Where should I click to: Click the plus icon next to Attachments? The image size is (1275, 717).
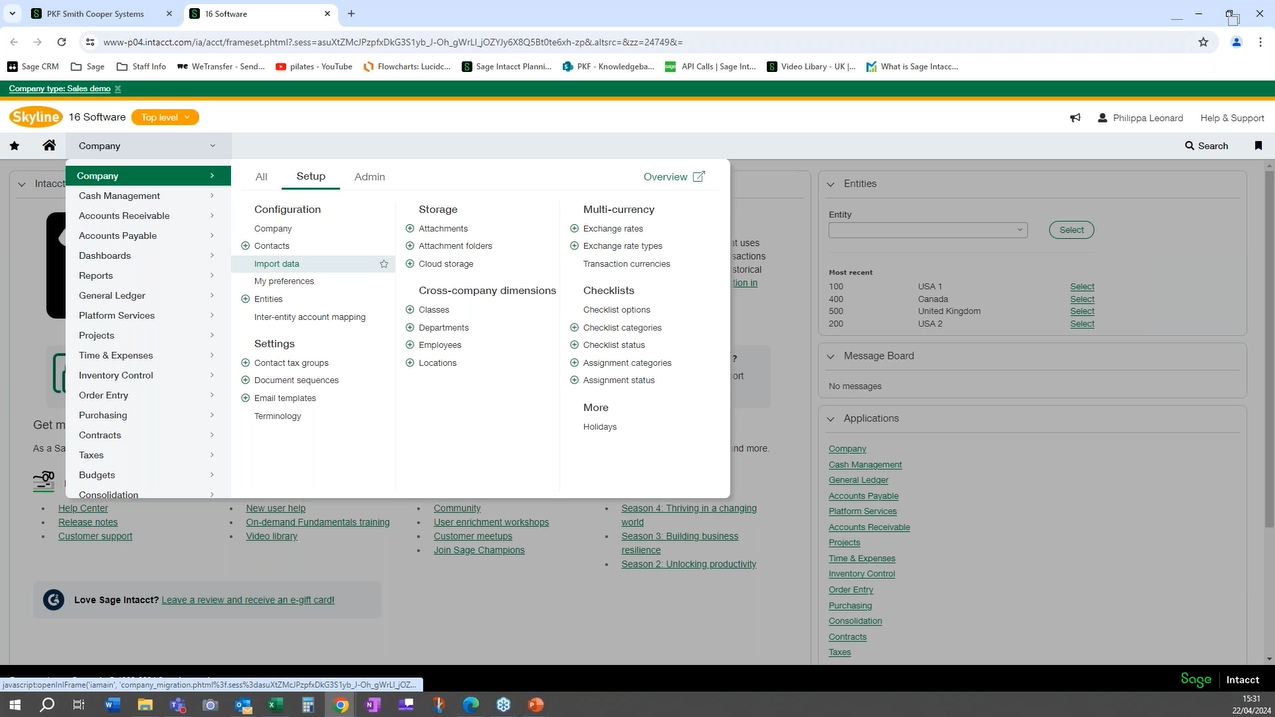coord(410,229)
